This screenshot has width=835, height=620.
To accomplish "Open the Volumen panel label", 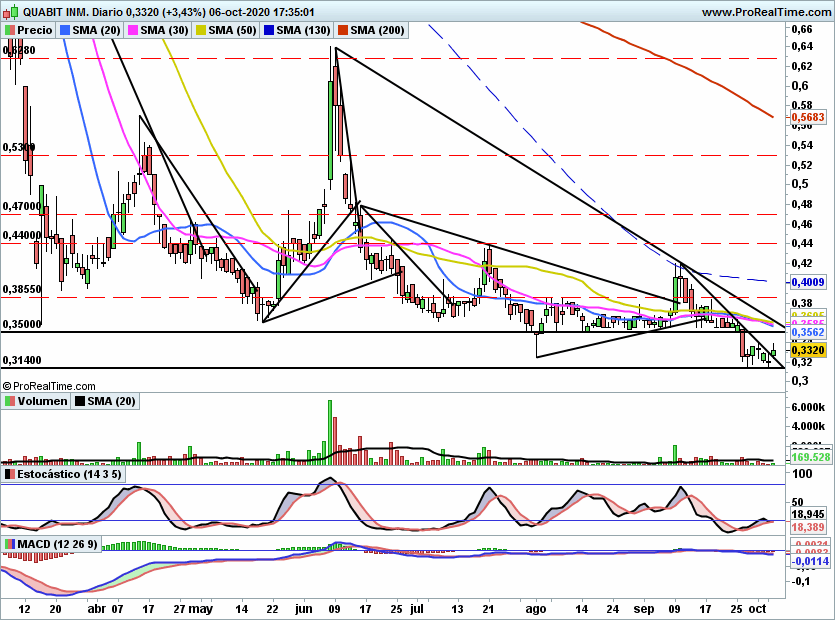I will coord(36,401).
